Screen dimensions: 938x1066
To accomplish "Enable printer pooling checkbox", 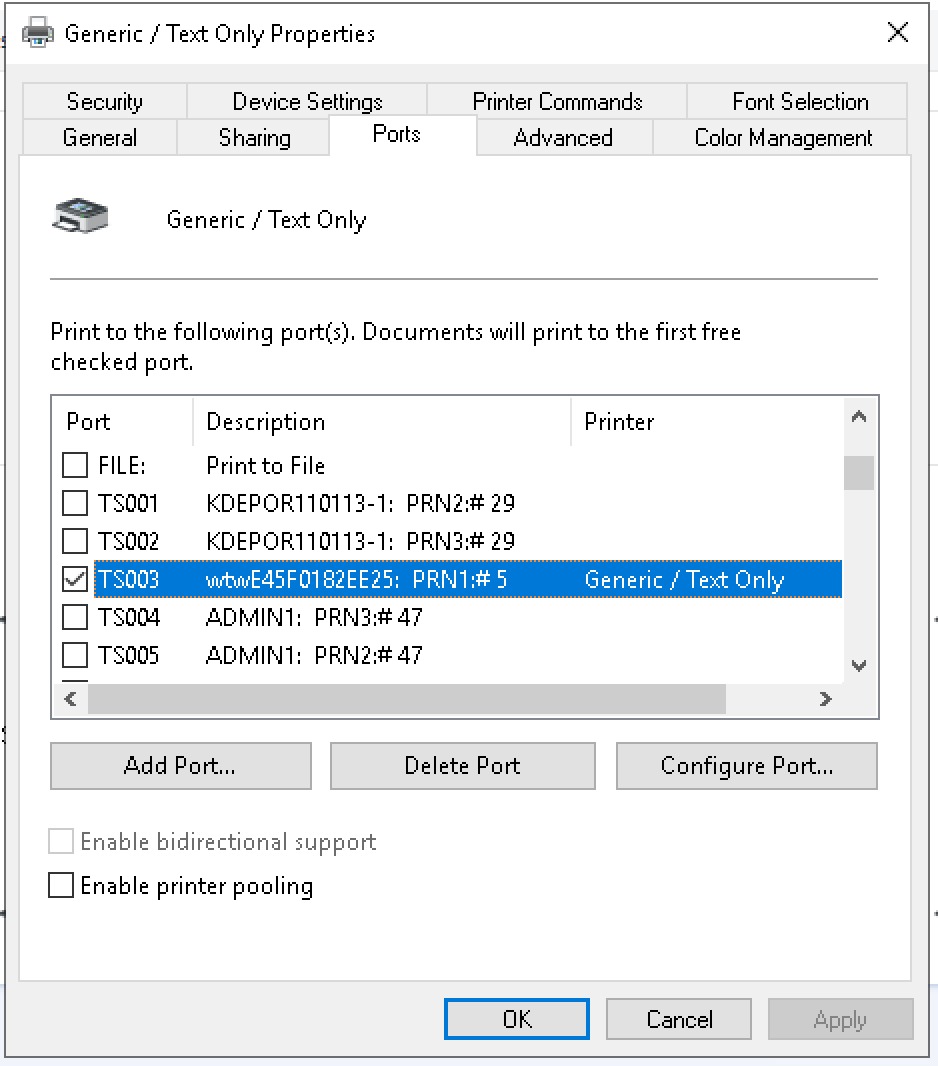I will point(62,886).
